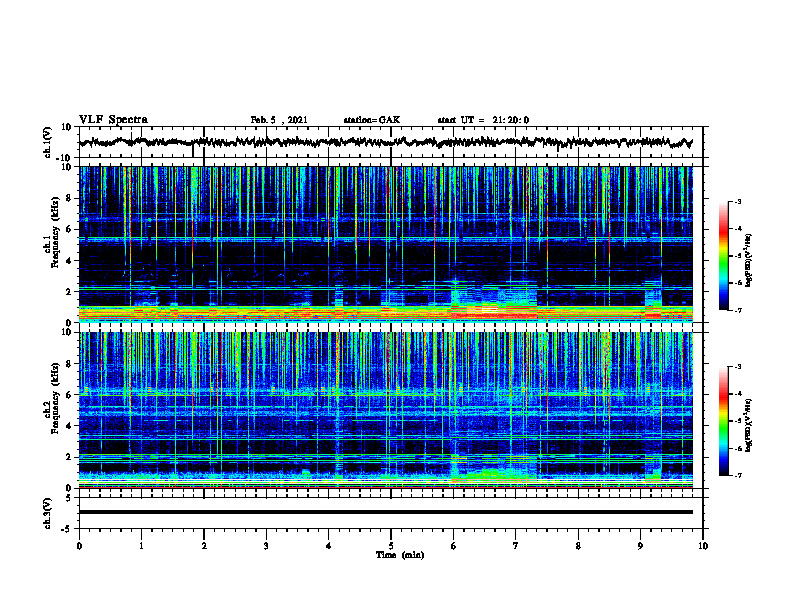Click the "-3" label on ch.1 color bar

tap(738, 202)
